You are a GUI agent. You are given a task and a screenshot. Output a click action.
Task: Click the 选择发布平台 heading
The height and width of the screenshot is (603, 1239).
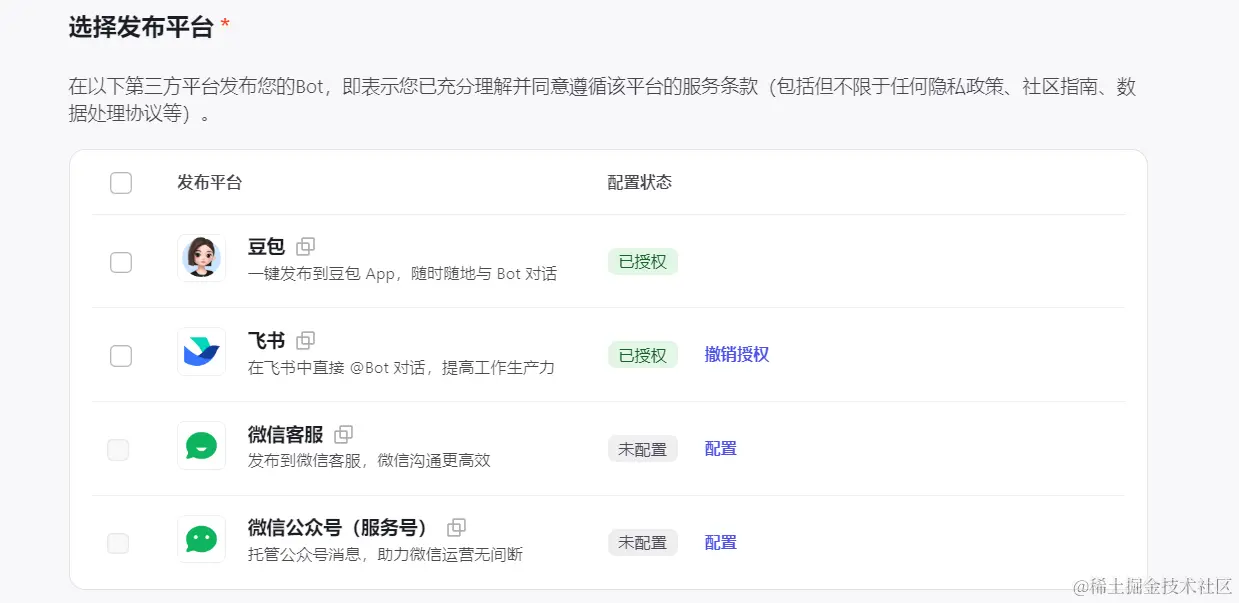[x=141, y=27]
